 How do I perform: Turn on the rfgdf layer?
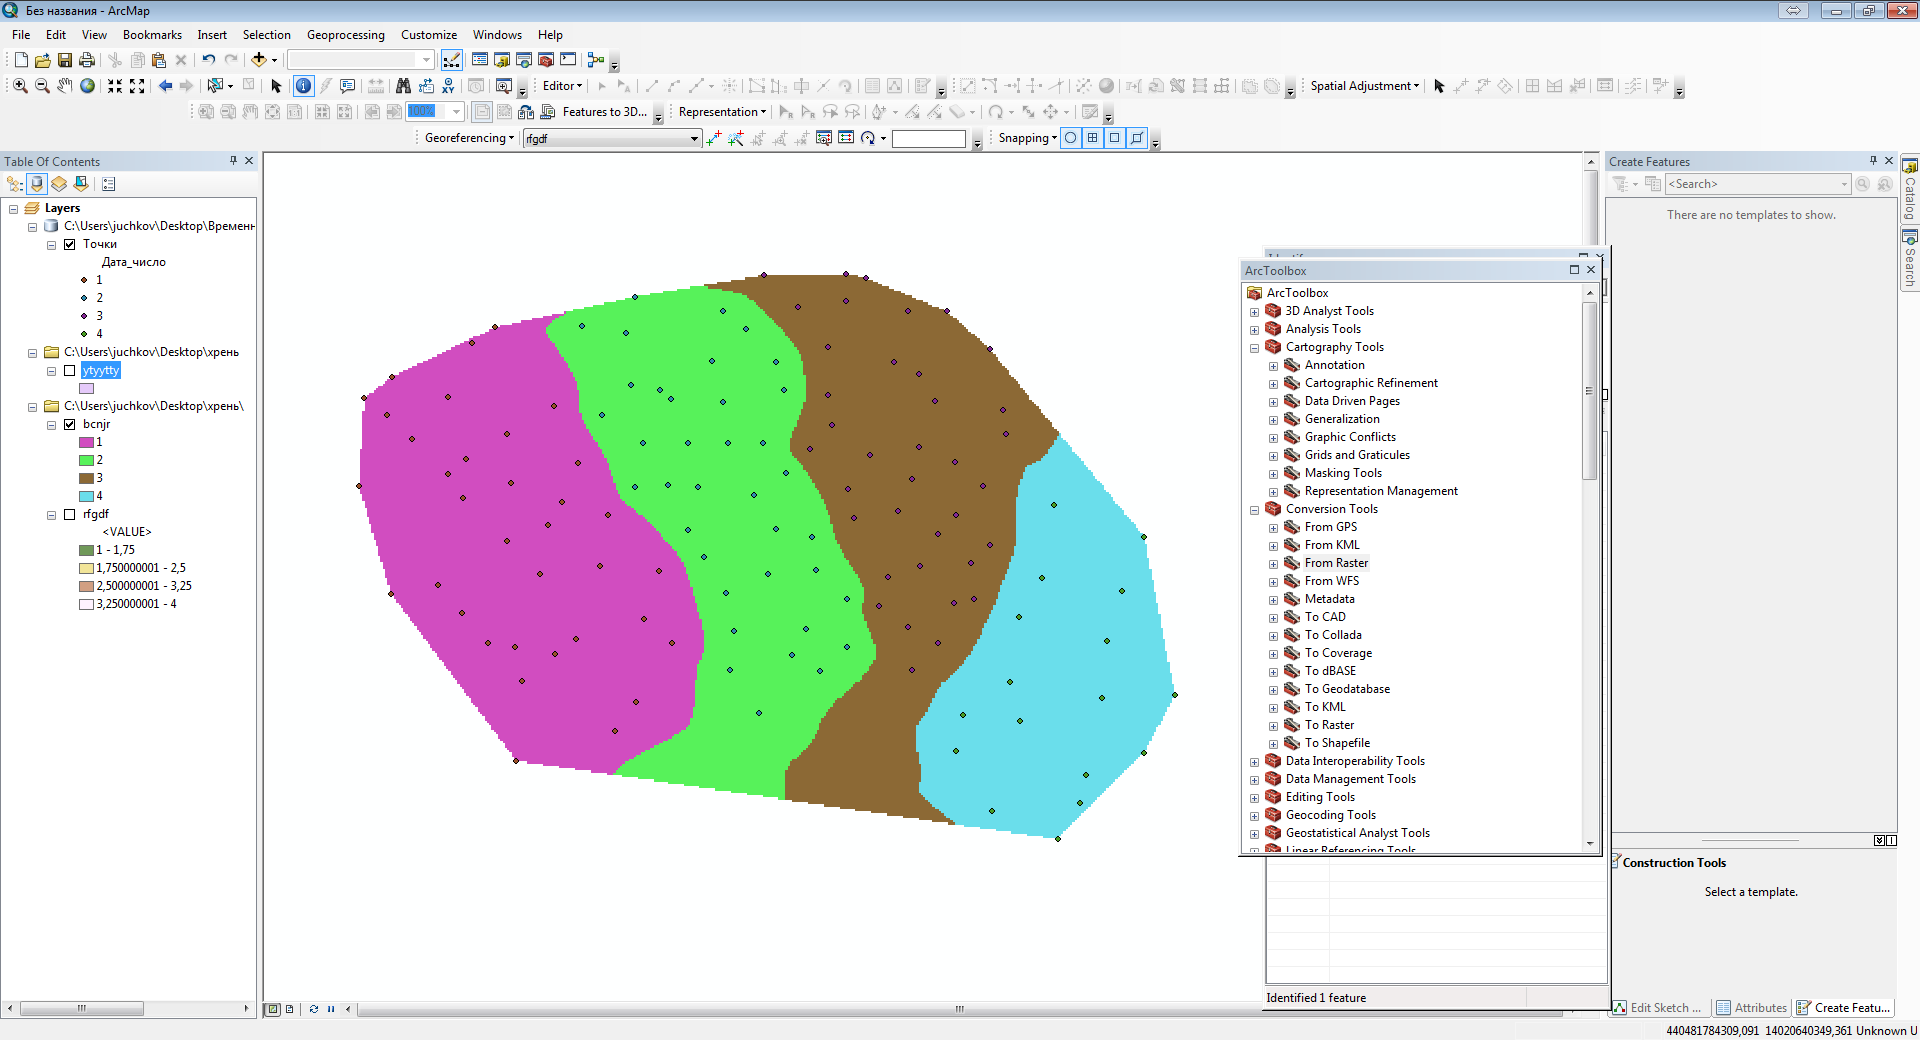click(x=70, y=515)
